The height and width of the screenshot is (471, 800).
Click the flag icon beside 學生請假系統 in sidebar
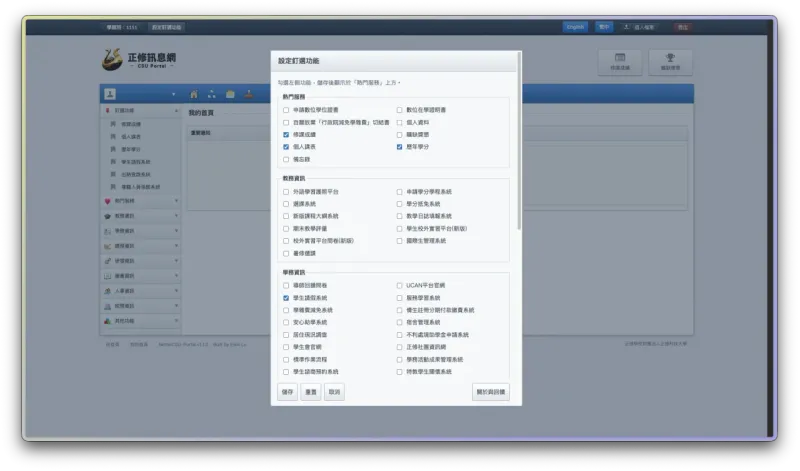113,161
